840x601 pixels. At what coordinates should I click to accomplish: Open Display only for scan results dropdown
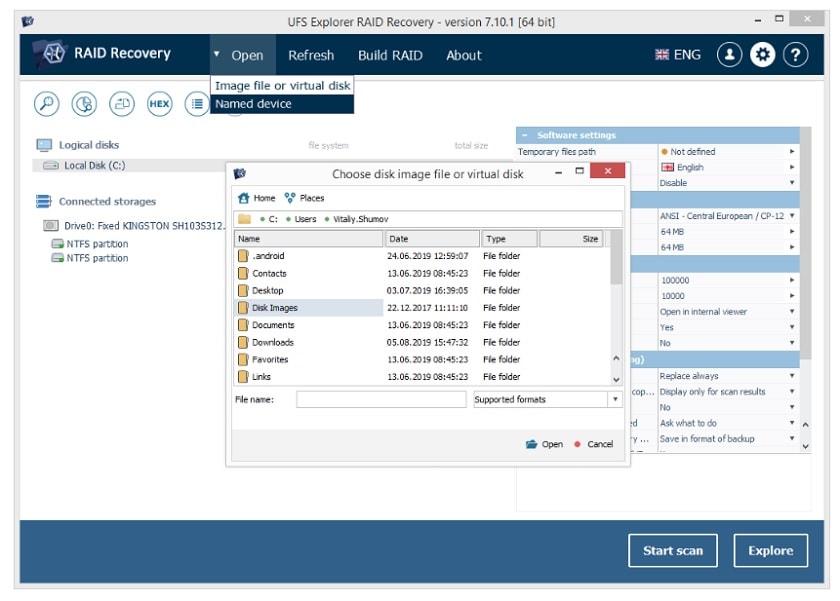pos(792,392)
